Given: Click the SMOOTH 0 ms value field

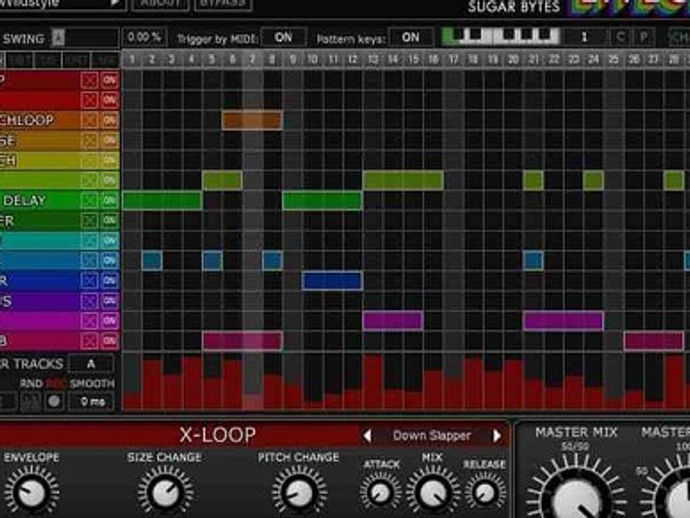Looking at the screenshot, I should pyautogui.click(x=92, y=401).
